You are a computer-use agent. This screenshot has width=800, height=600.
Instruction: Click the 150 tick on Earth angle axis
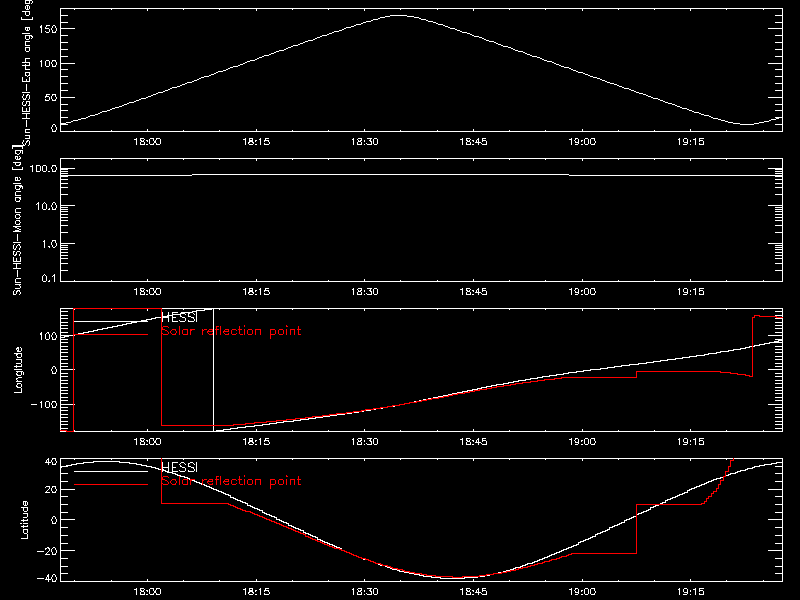48,30
